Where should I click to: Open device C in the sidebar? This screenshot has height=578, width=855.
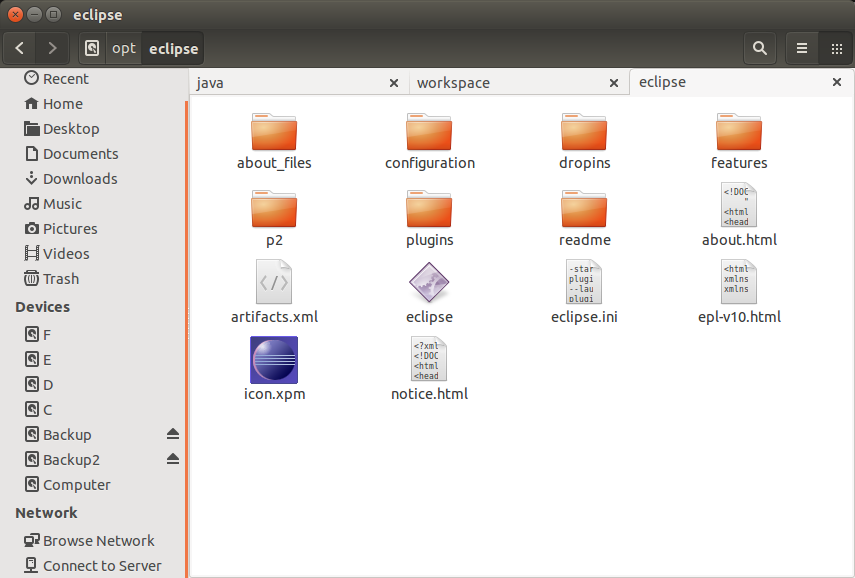coord(94,410)
